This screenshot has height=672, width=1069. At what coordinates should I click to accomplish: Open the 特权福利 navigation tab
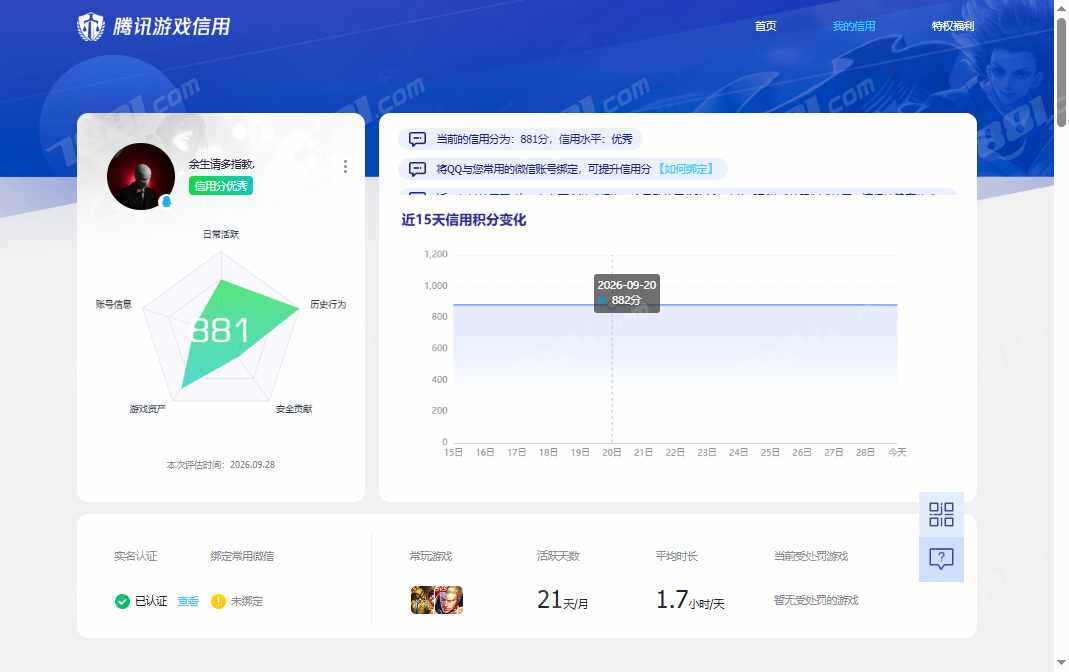pyautogui.click(x=952, y=26)
